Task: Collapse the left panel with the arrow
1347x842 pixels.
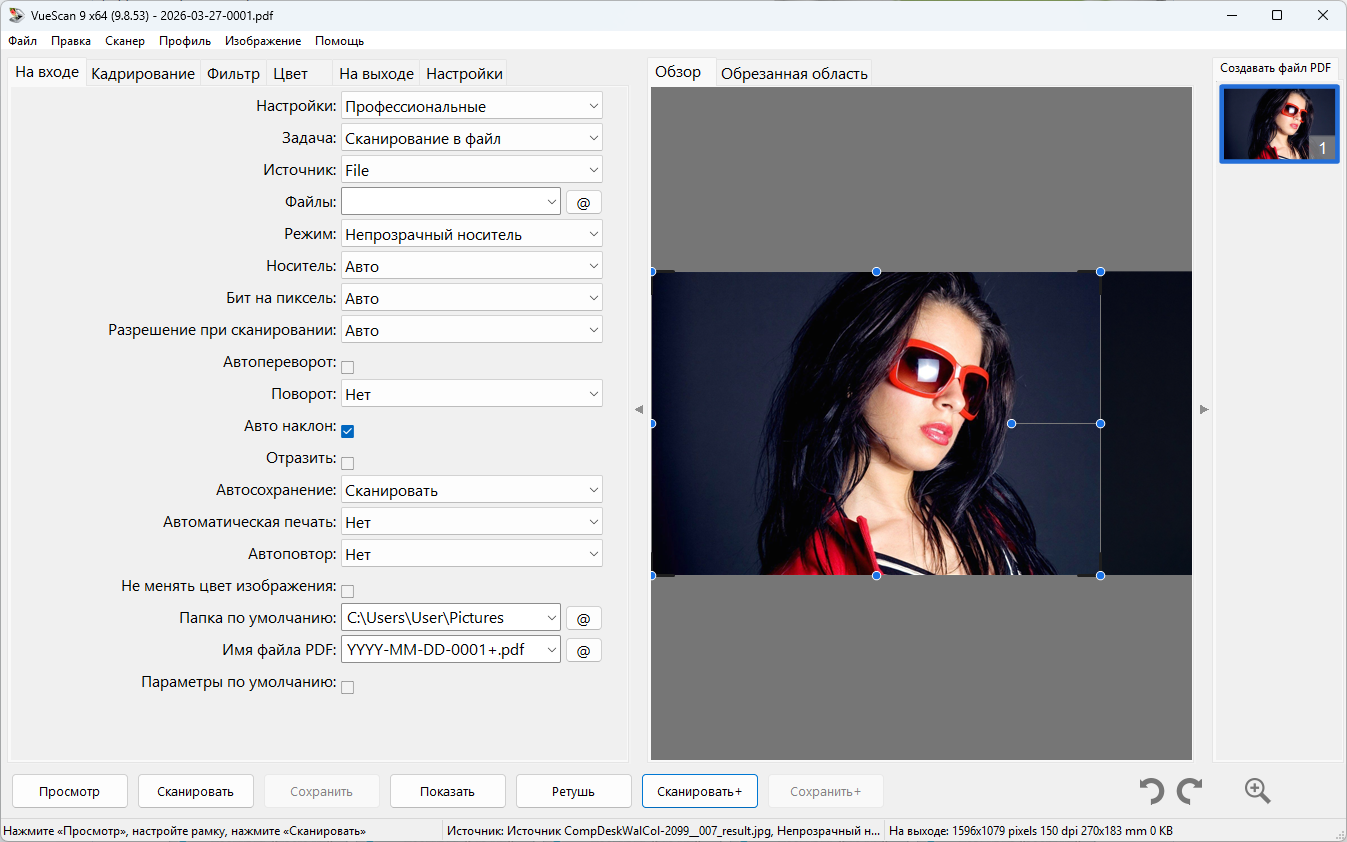Action: pyautogui.click(x=639, y=409)
